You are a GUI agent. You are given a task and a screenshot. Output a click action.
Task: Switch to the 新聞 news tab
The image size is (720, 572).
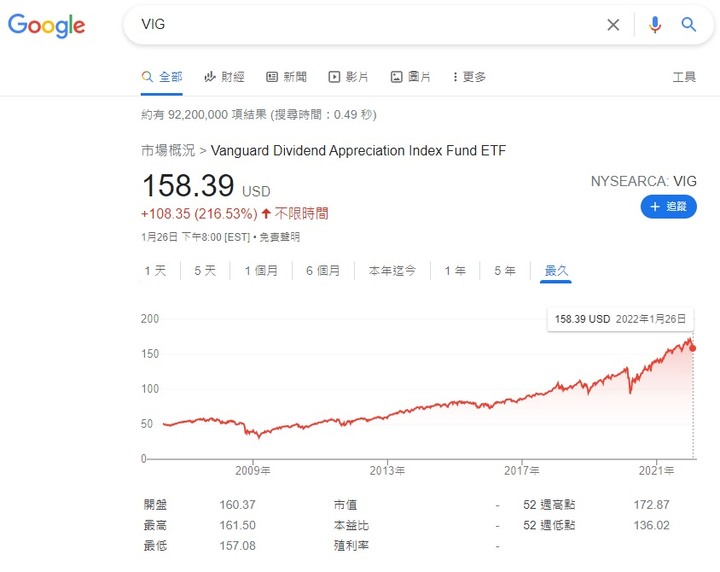point(287,77)
